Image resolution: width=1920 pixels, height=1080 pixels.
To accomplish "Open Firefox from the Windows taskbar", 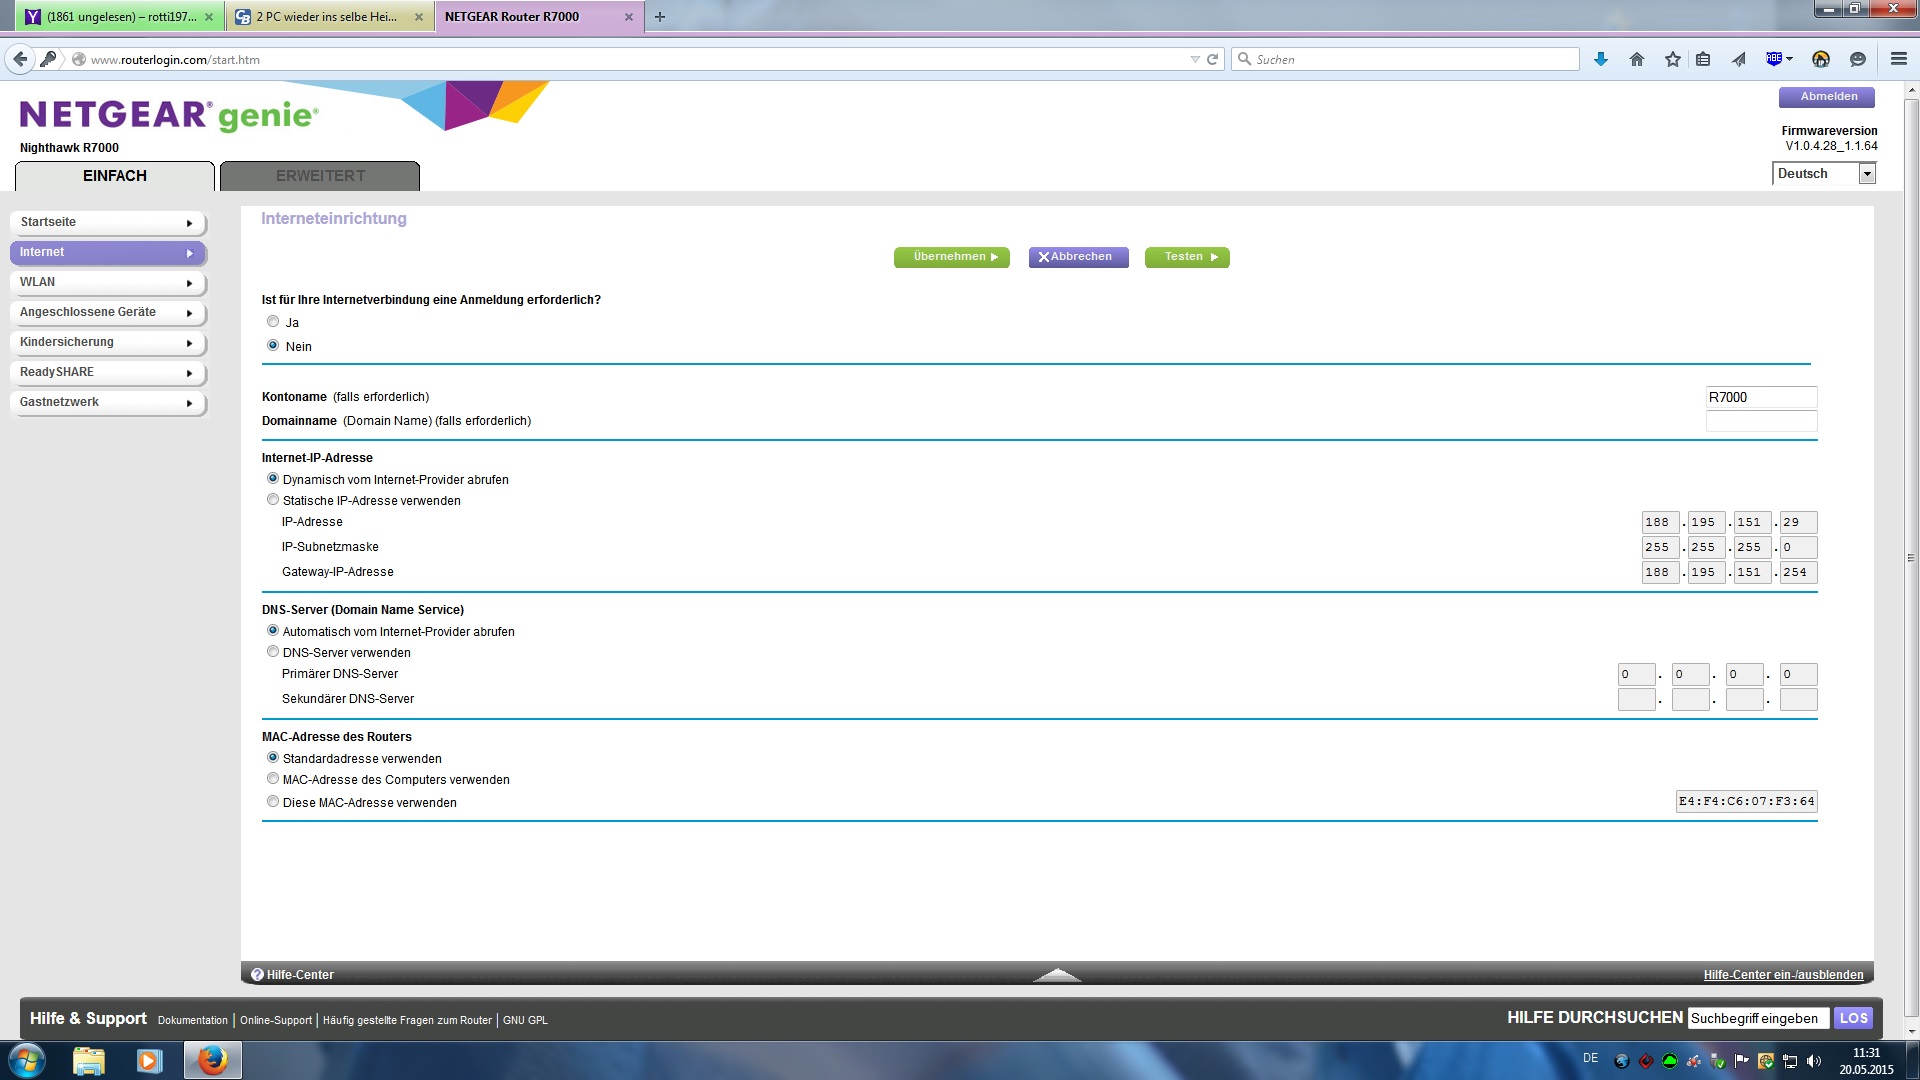I will click(212, 1060).
